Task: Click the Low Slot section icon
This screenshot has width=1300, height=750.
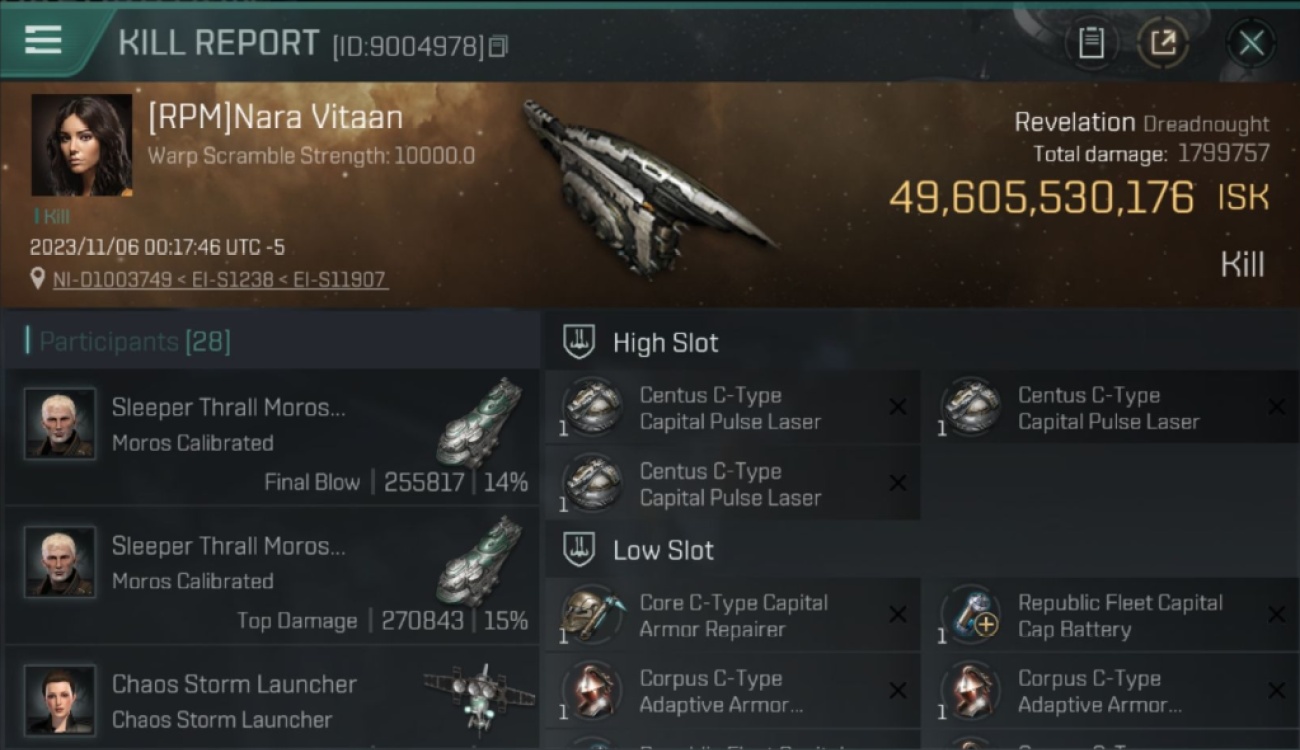Action: coord(580,549)
